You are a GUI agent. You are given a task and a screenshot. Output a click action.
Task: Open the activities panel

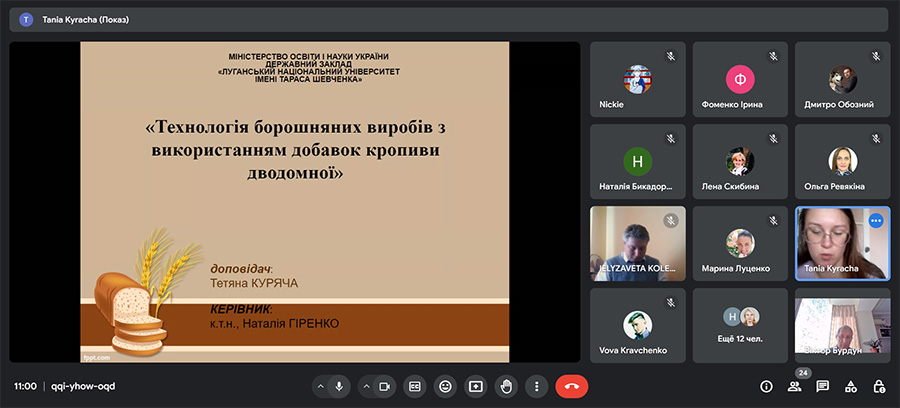[x=851, y=386]
